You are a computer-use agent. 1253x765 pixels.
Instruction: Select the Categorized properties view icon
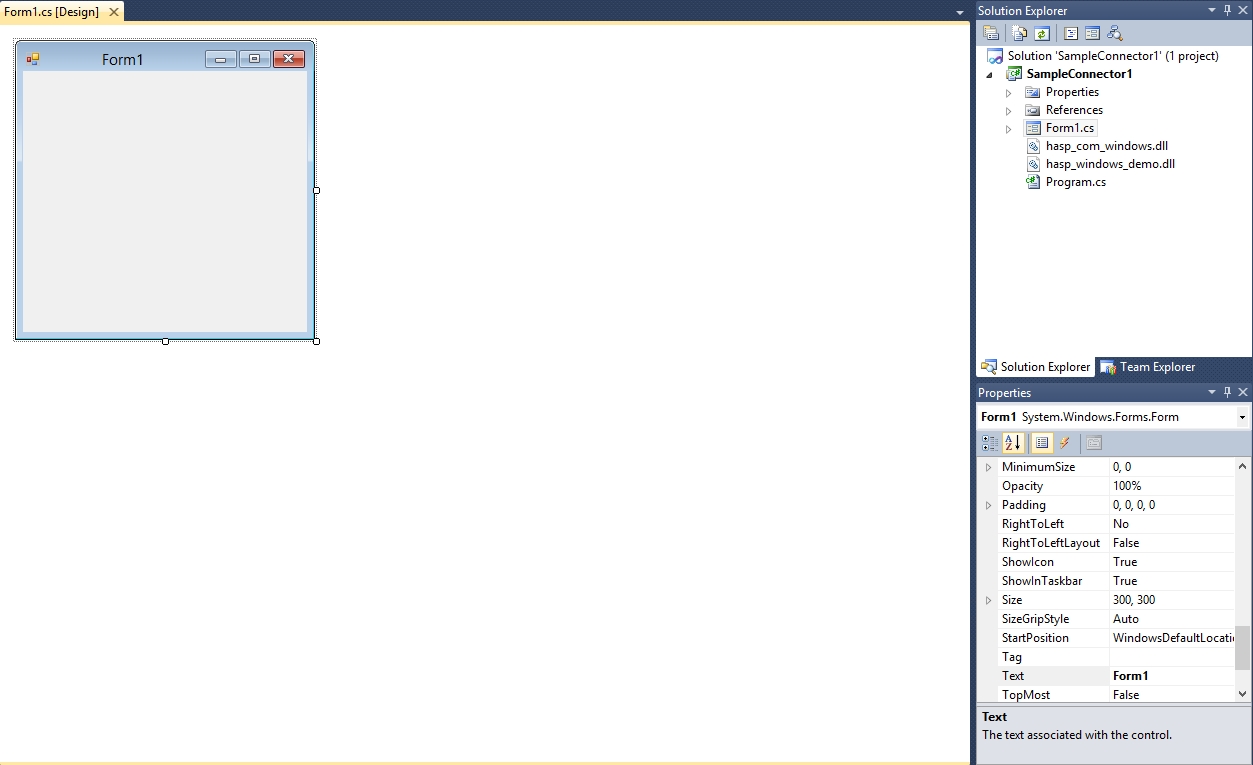point(988,443)
